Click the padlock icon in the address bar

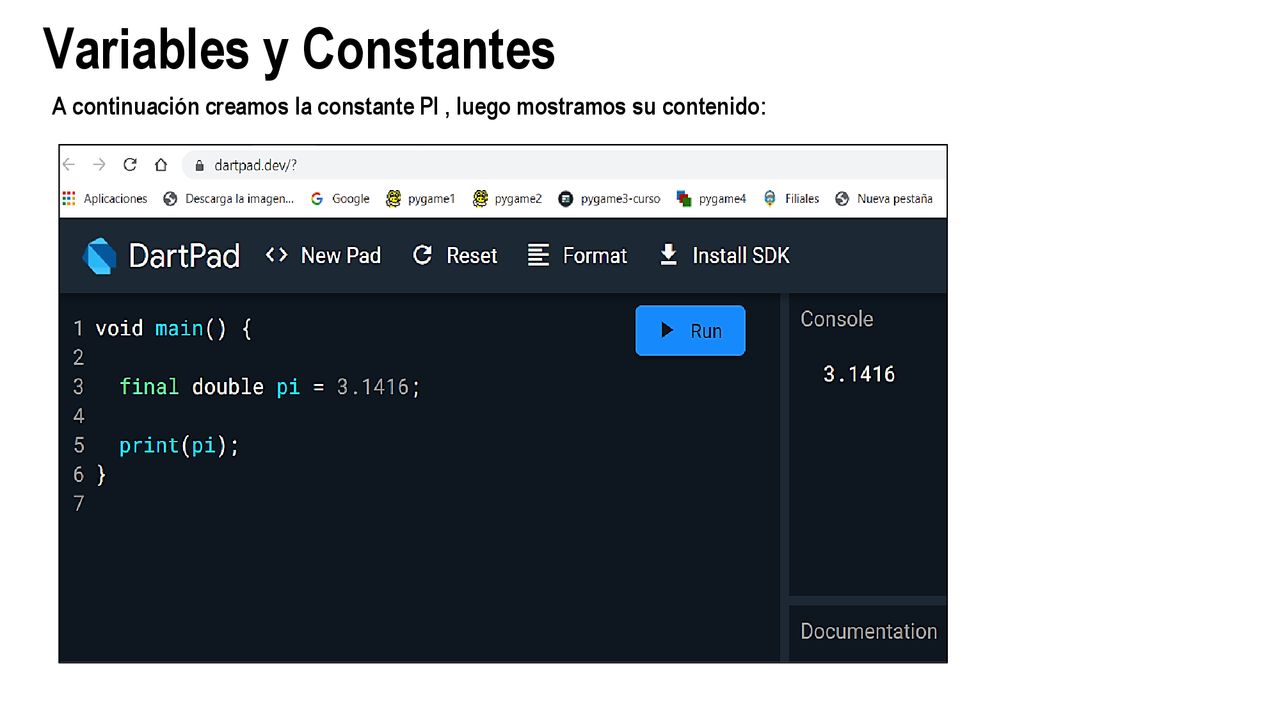pyautogui.click(x=200, y=165)
